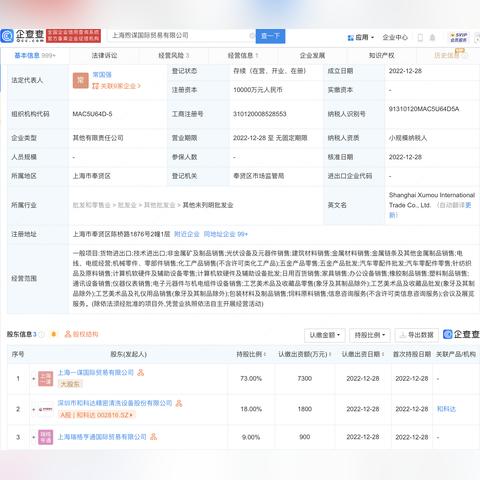Click equity icon next to 深圳市和科达精密清洗设备股份有限公司
The image size is (480, 480).
pos(179,403)
